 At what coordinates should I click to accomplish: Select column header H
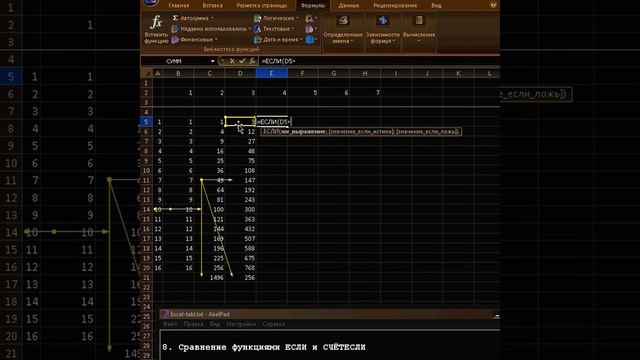point(365,73)
